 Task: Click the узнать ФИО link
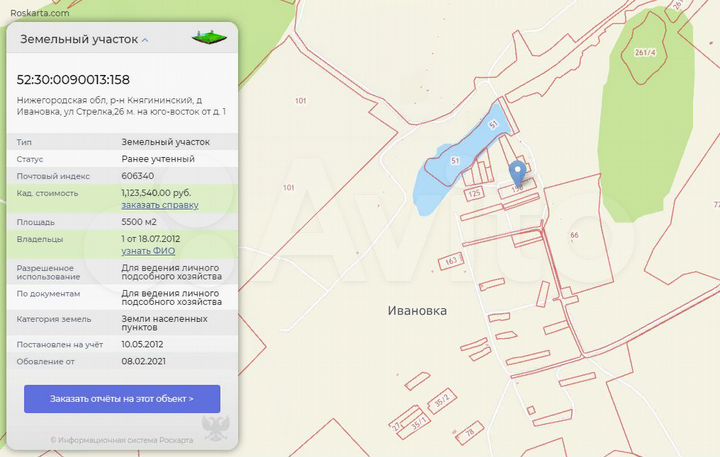pos(148,251)
